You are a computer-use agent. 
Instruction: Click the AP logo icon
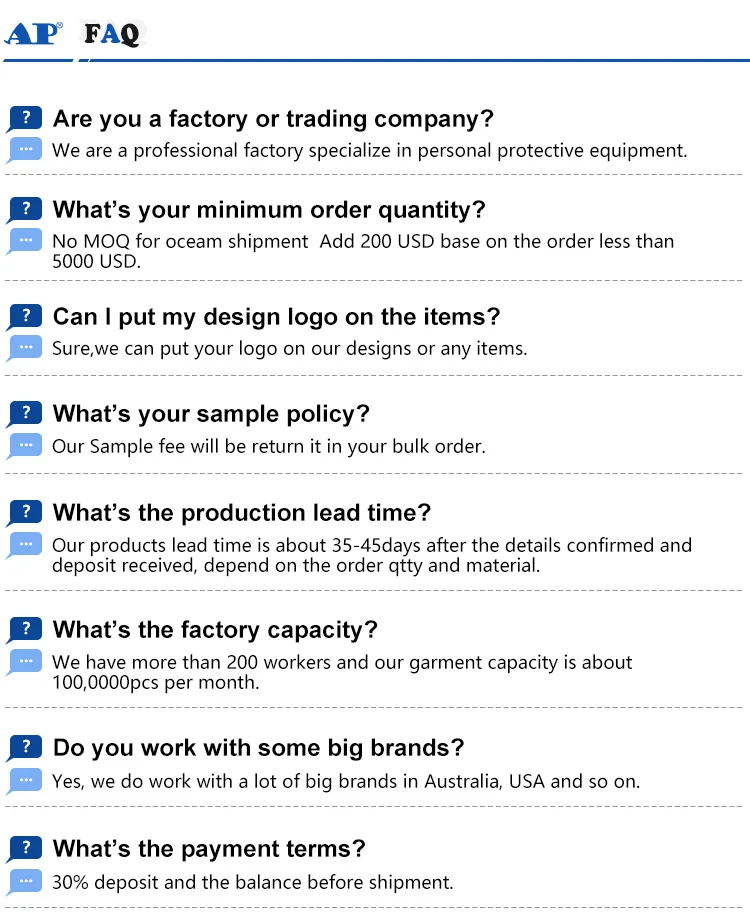point(34,33)
